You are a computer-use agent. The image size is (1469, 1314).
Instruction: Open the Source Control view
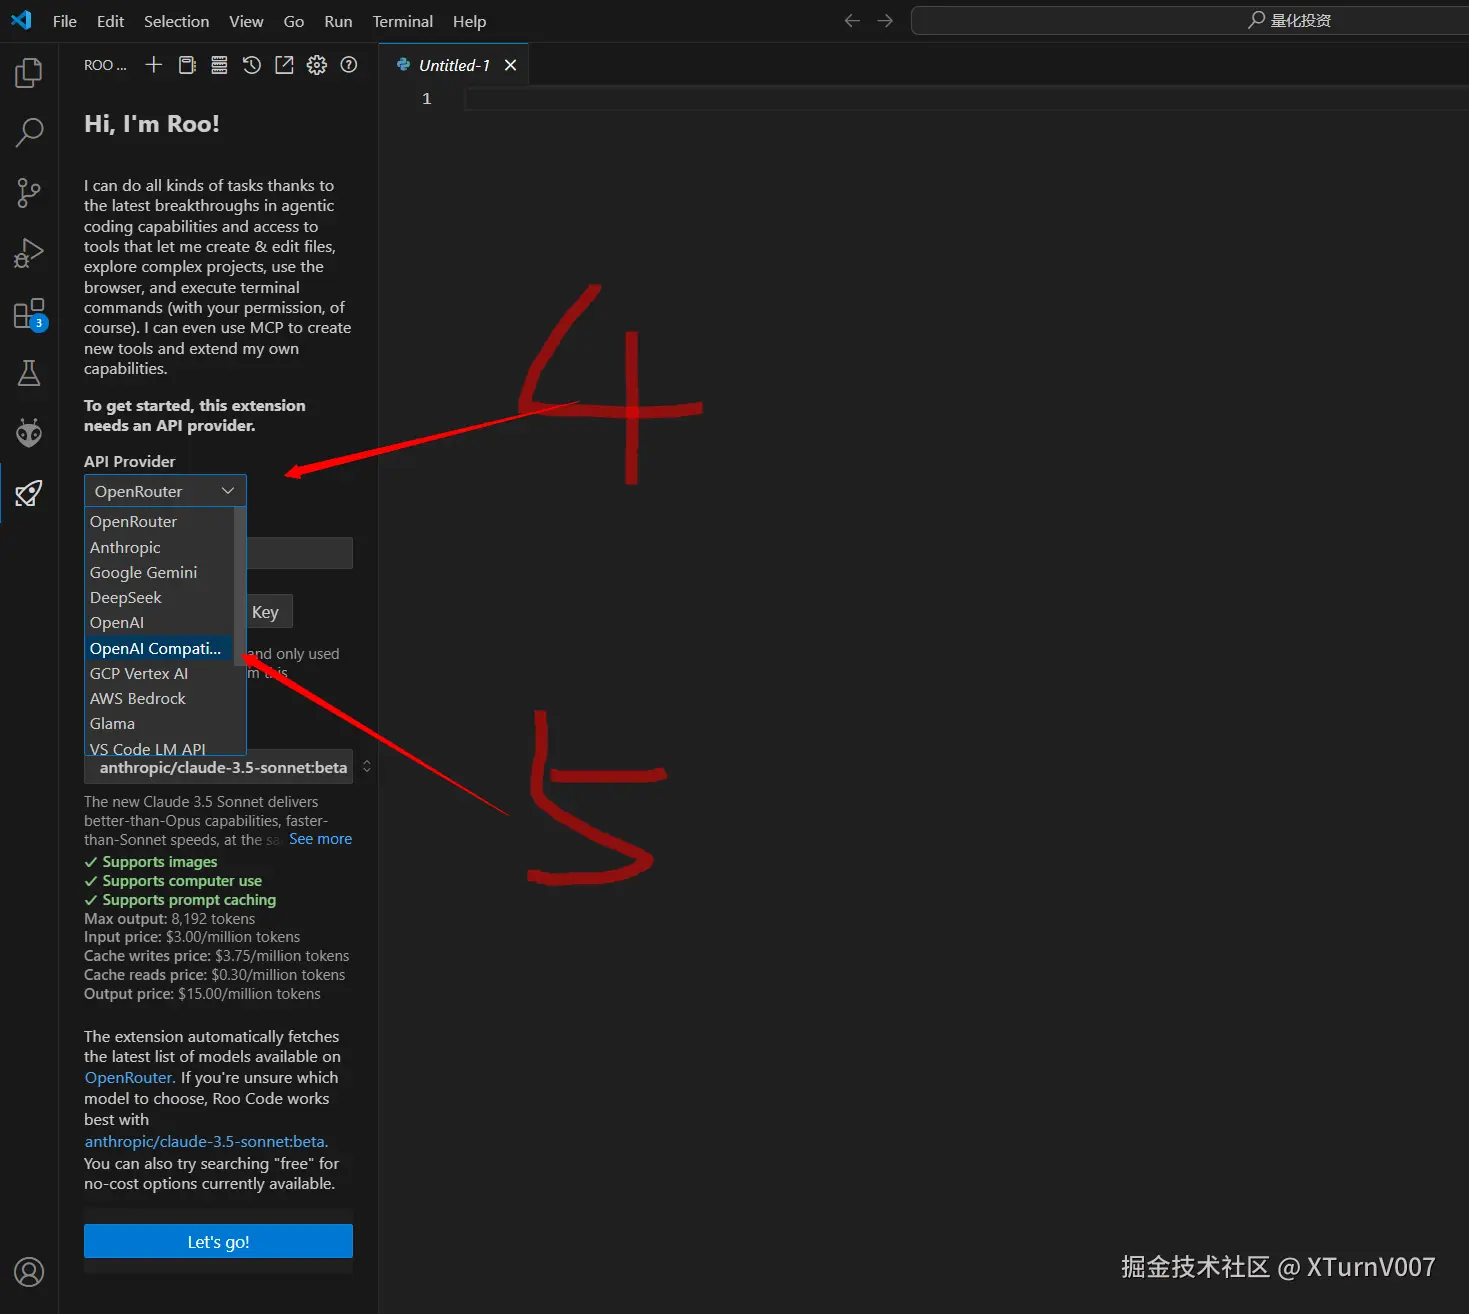tap(29, 192)
